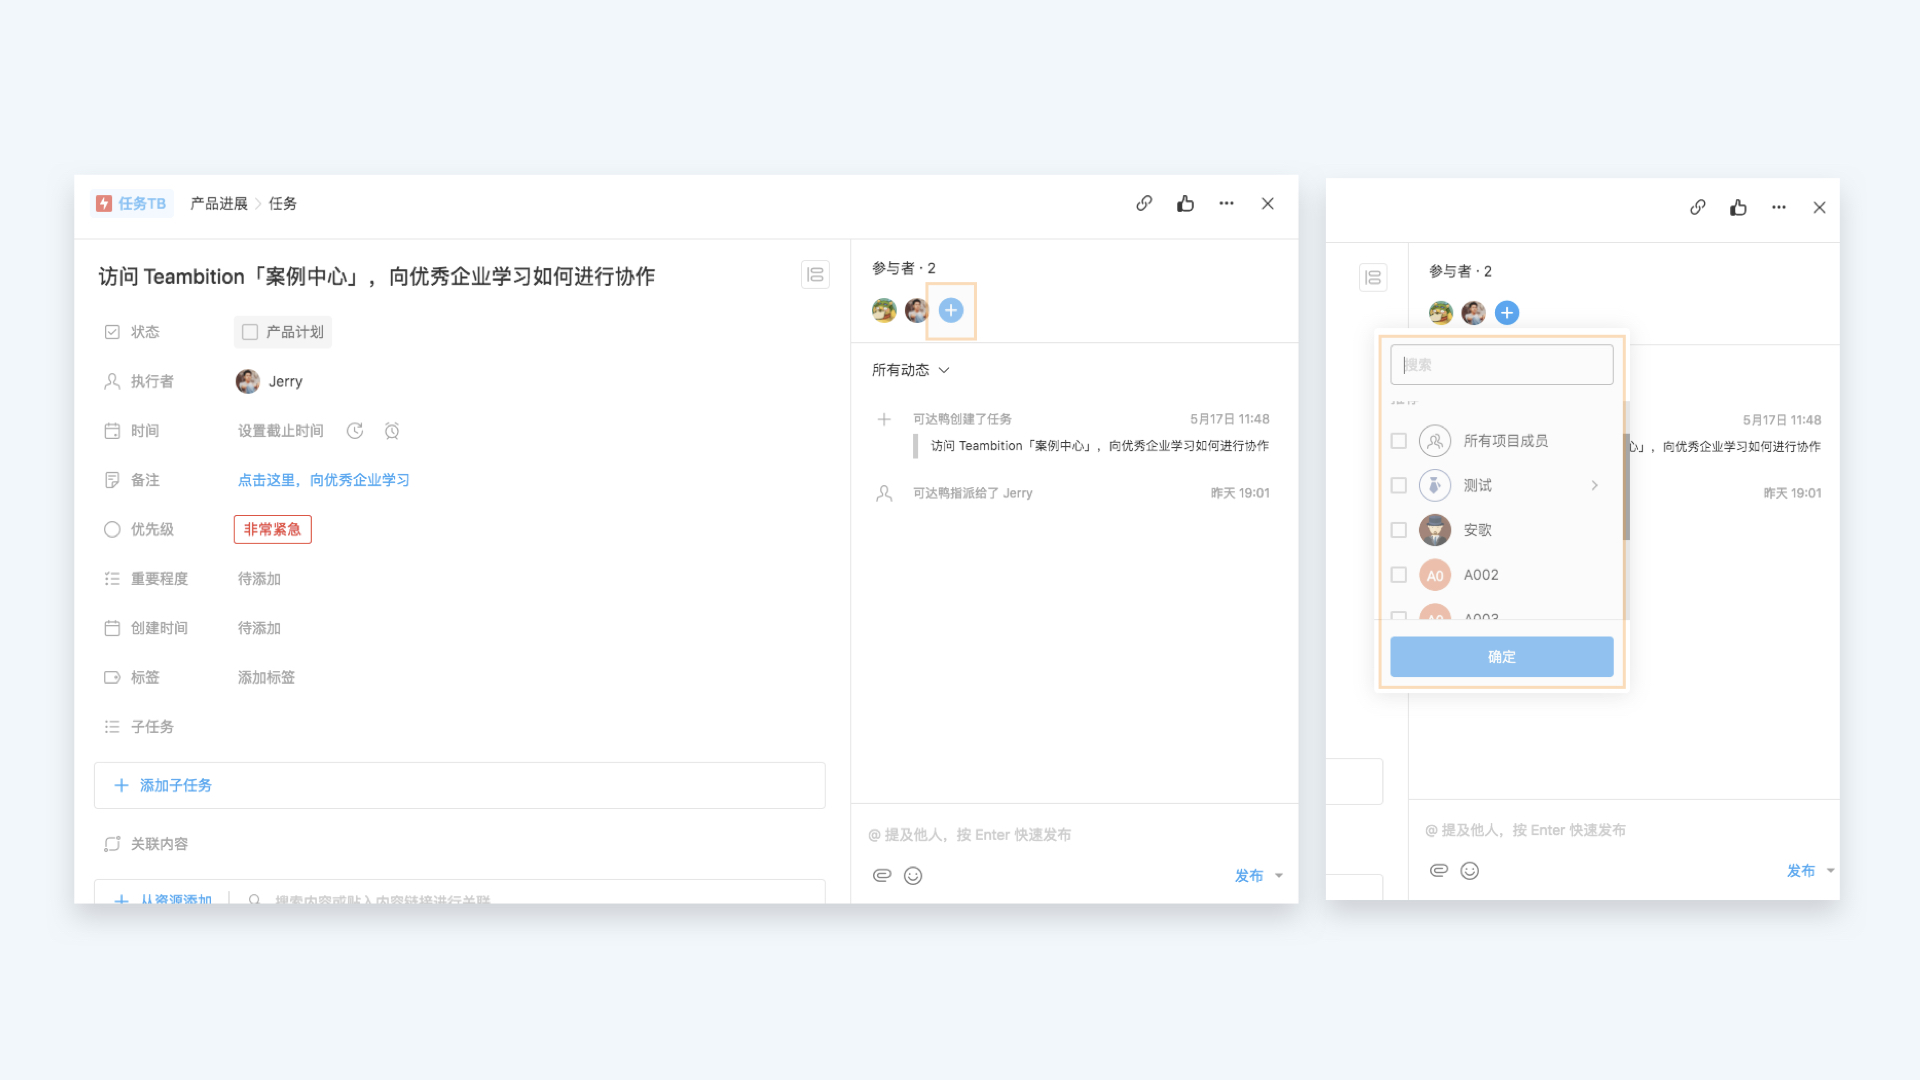Expand 所有动态 activity filter dropdown
Image resolution: width=1920 pixels, height=1080 pixels.
911,370
